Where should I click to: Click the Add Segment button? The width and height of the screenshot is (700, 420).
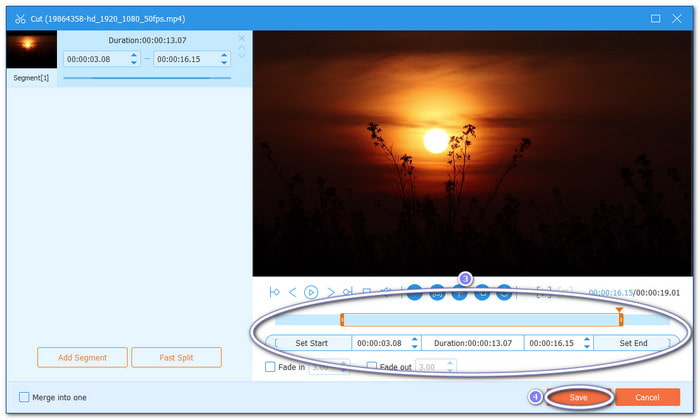(x=83, y=358)
